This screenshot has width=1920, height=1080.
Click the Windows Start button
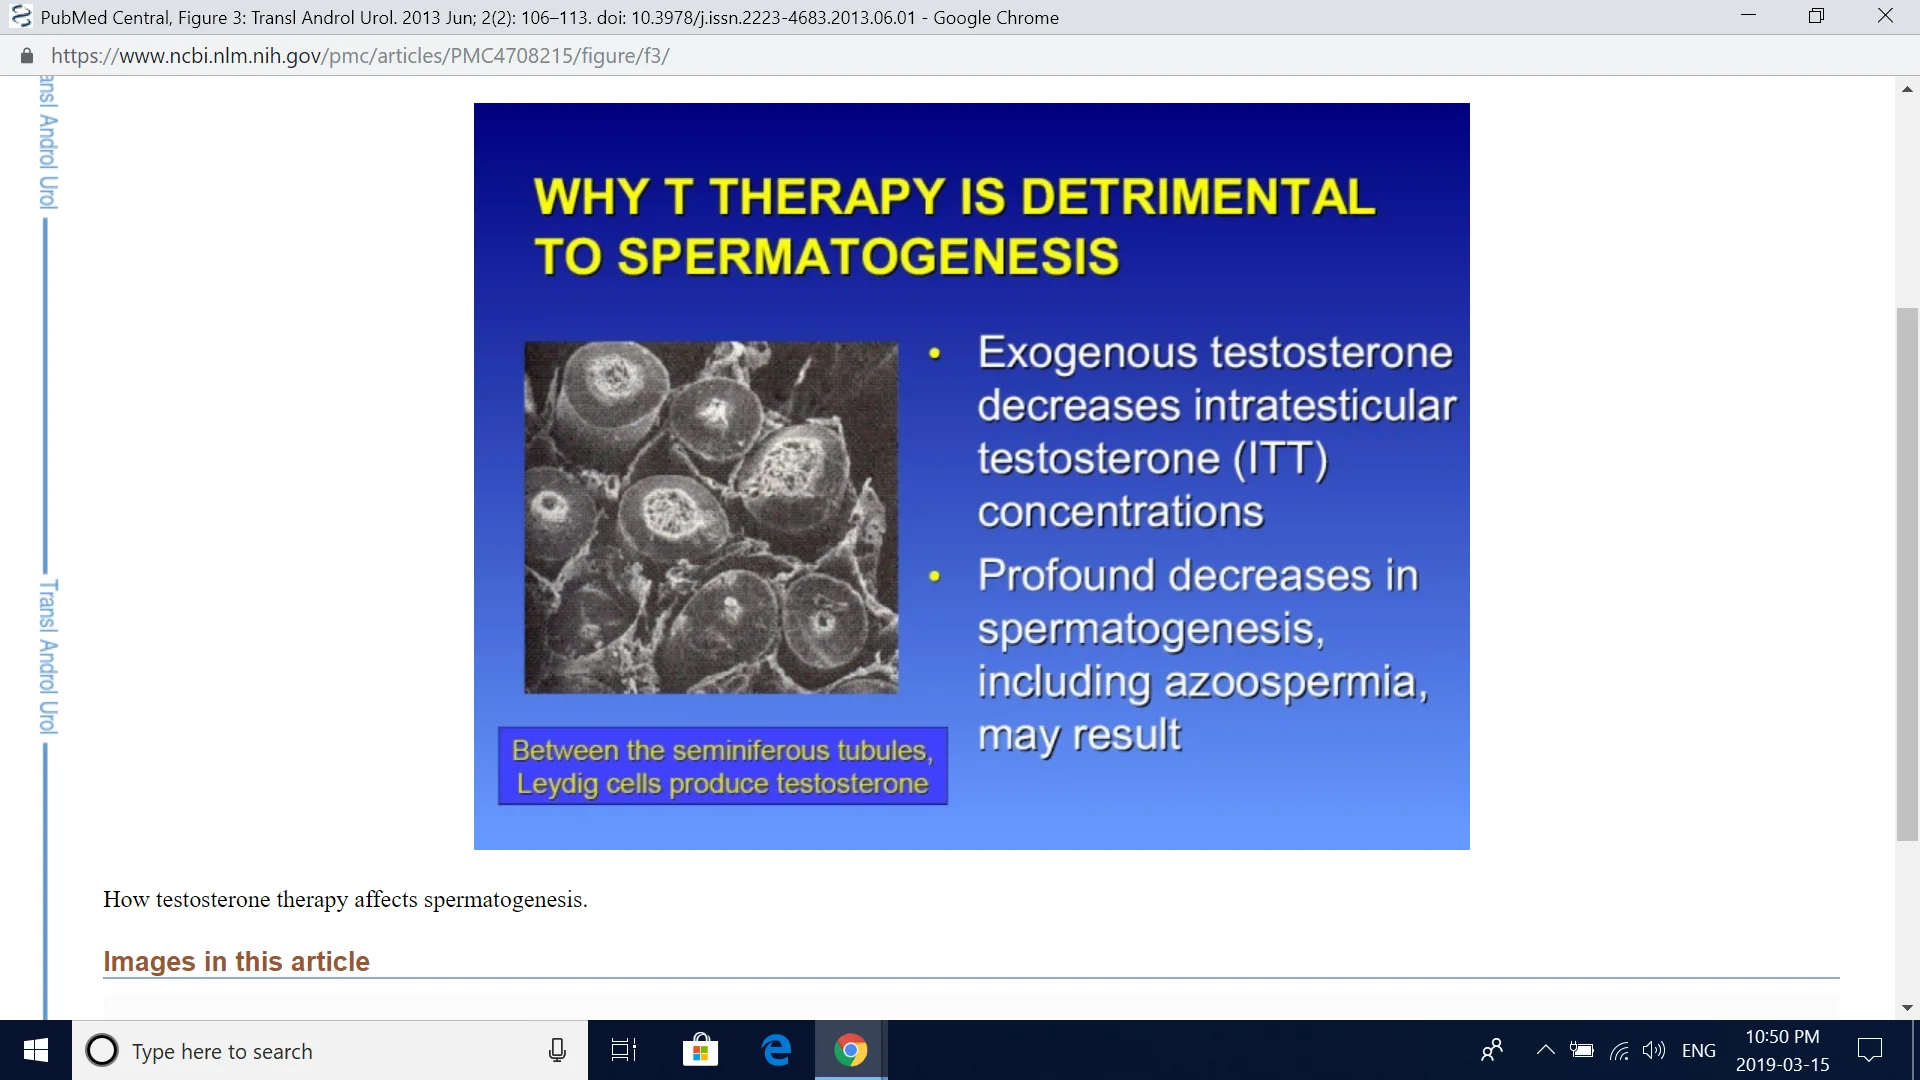coord(36,1050)
